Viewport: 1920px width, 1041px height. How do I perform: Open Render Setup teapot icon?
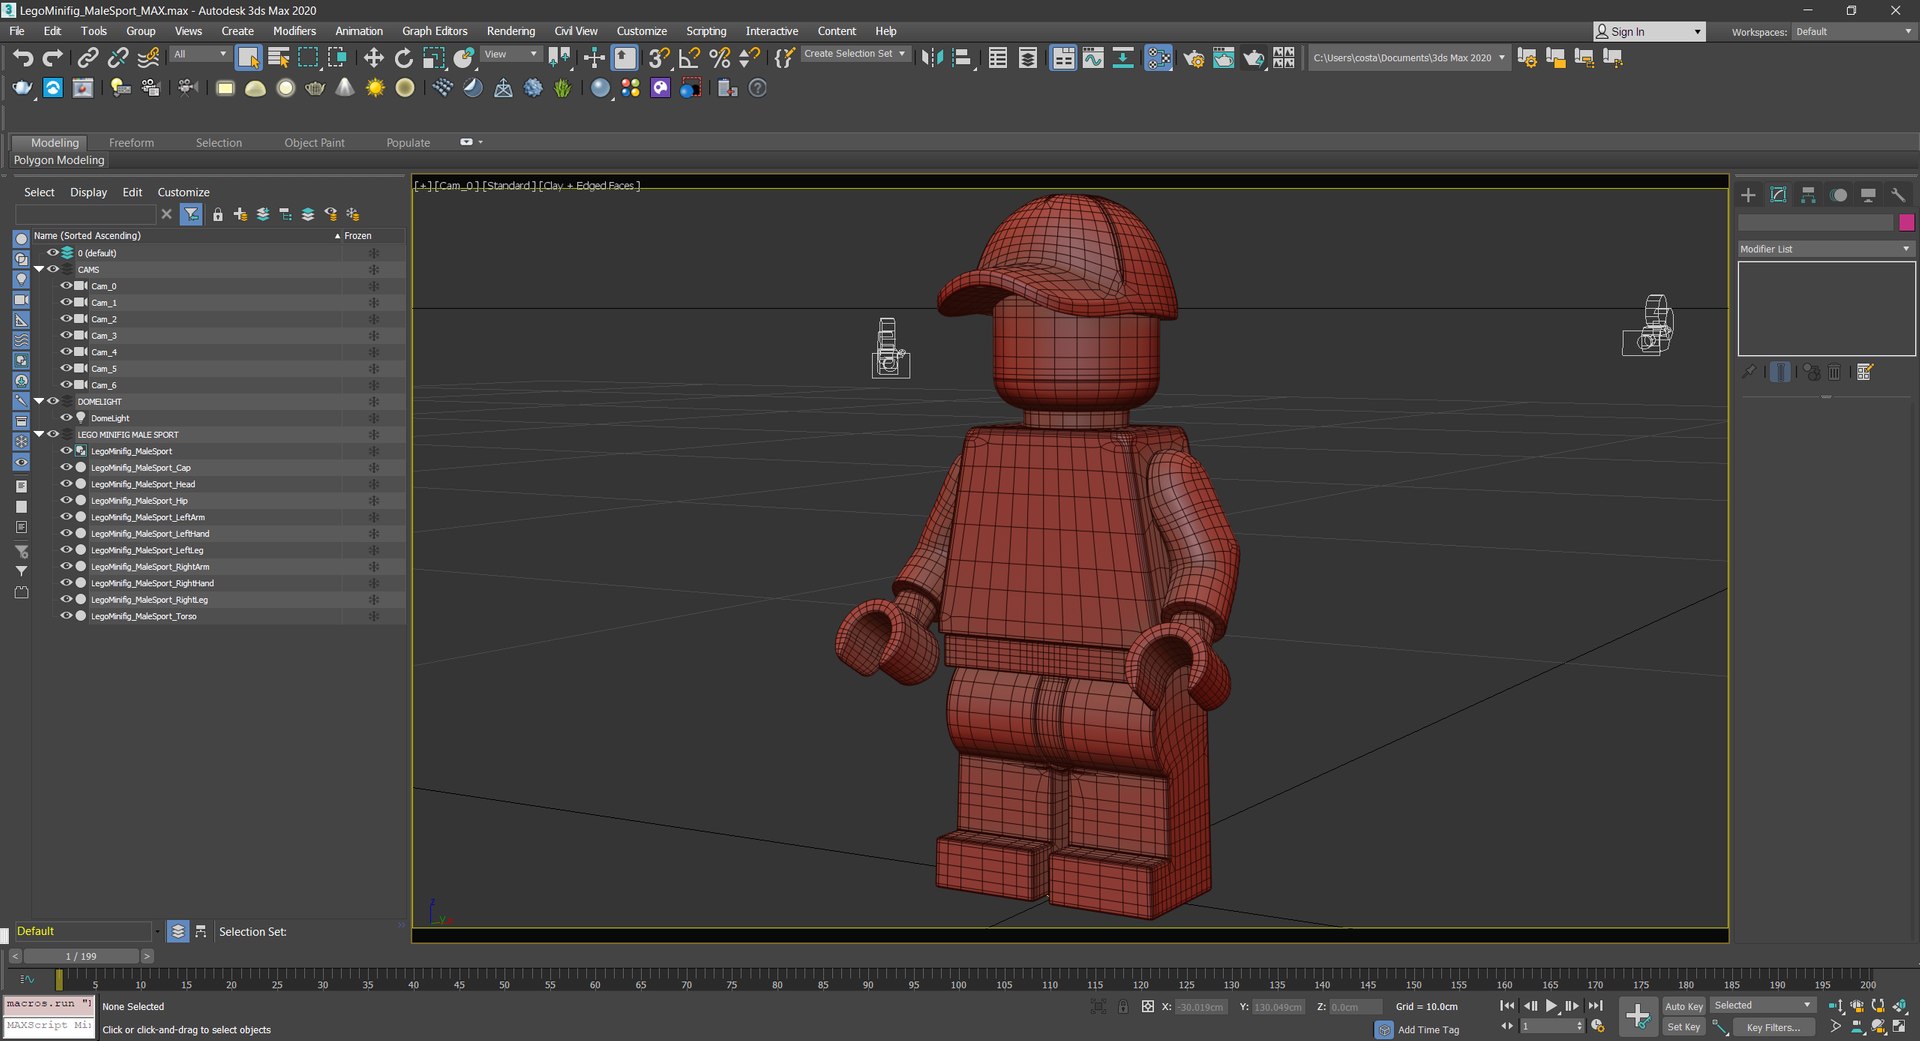pos(1193,58)
